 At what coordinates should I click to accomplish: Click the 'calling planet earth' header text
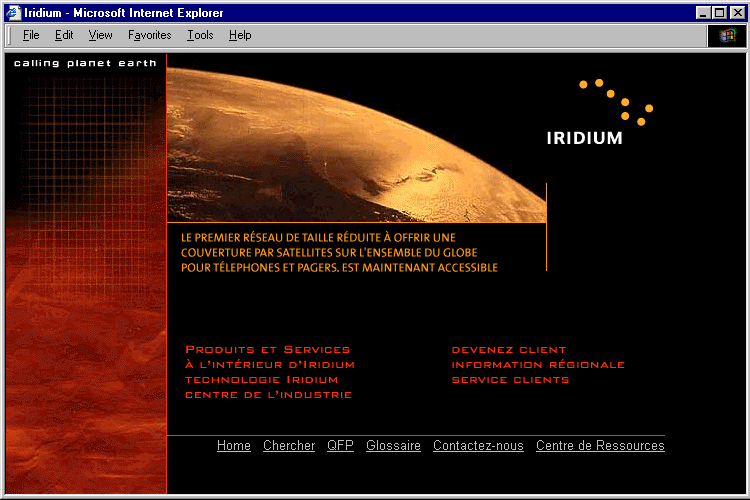(85, 63)
